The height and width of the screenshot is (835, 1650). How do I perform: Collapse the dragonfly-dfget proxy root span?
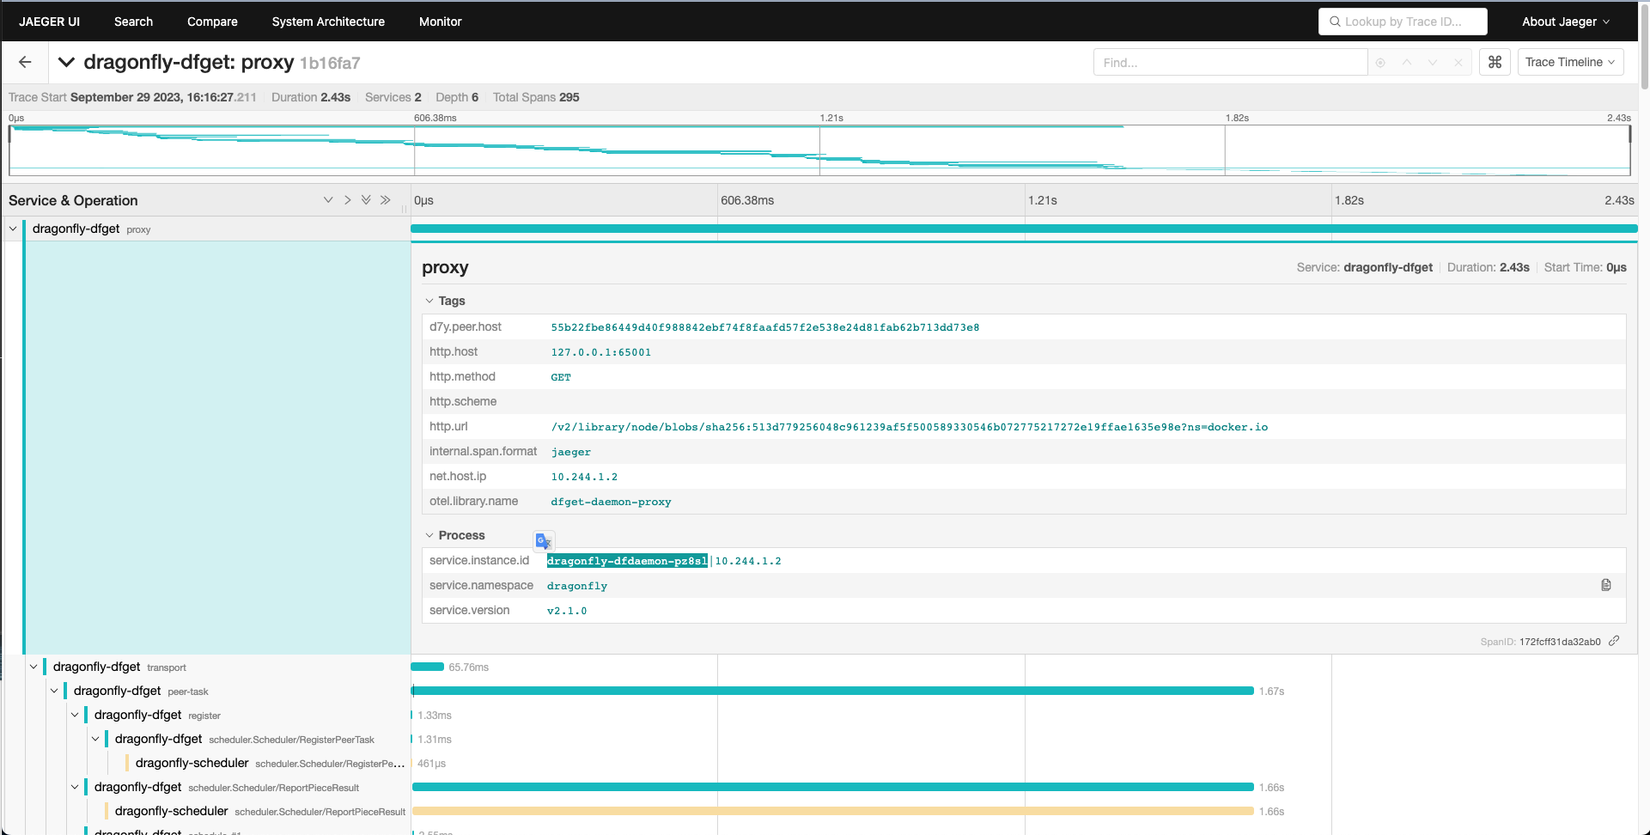coord(13,229)
